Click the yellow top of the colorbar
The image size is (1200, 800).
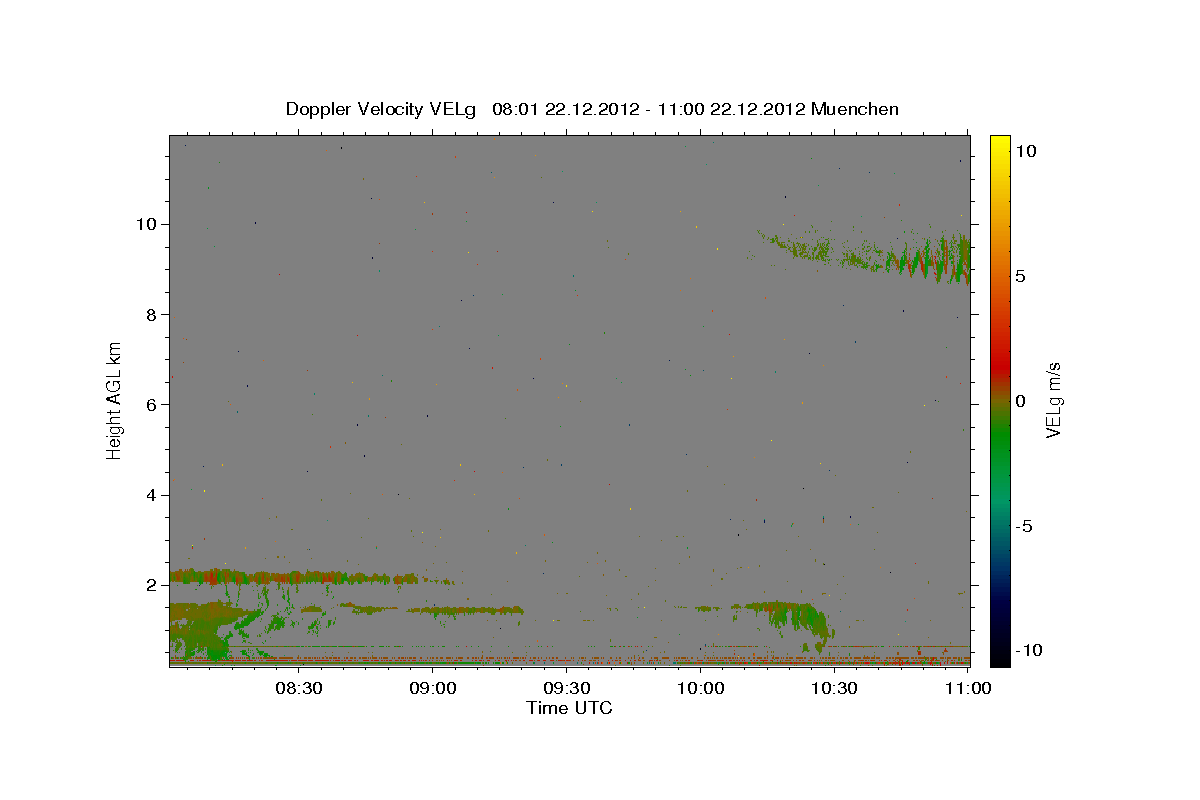(x=1000, y=145)
